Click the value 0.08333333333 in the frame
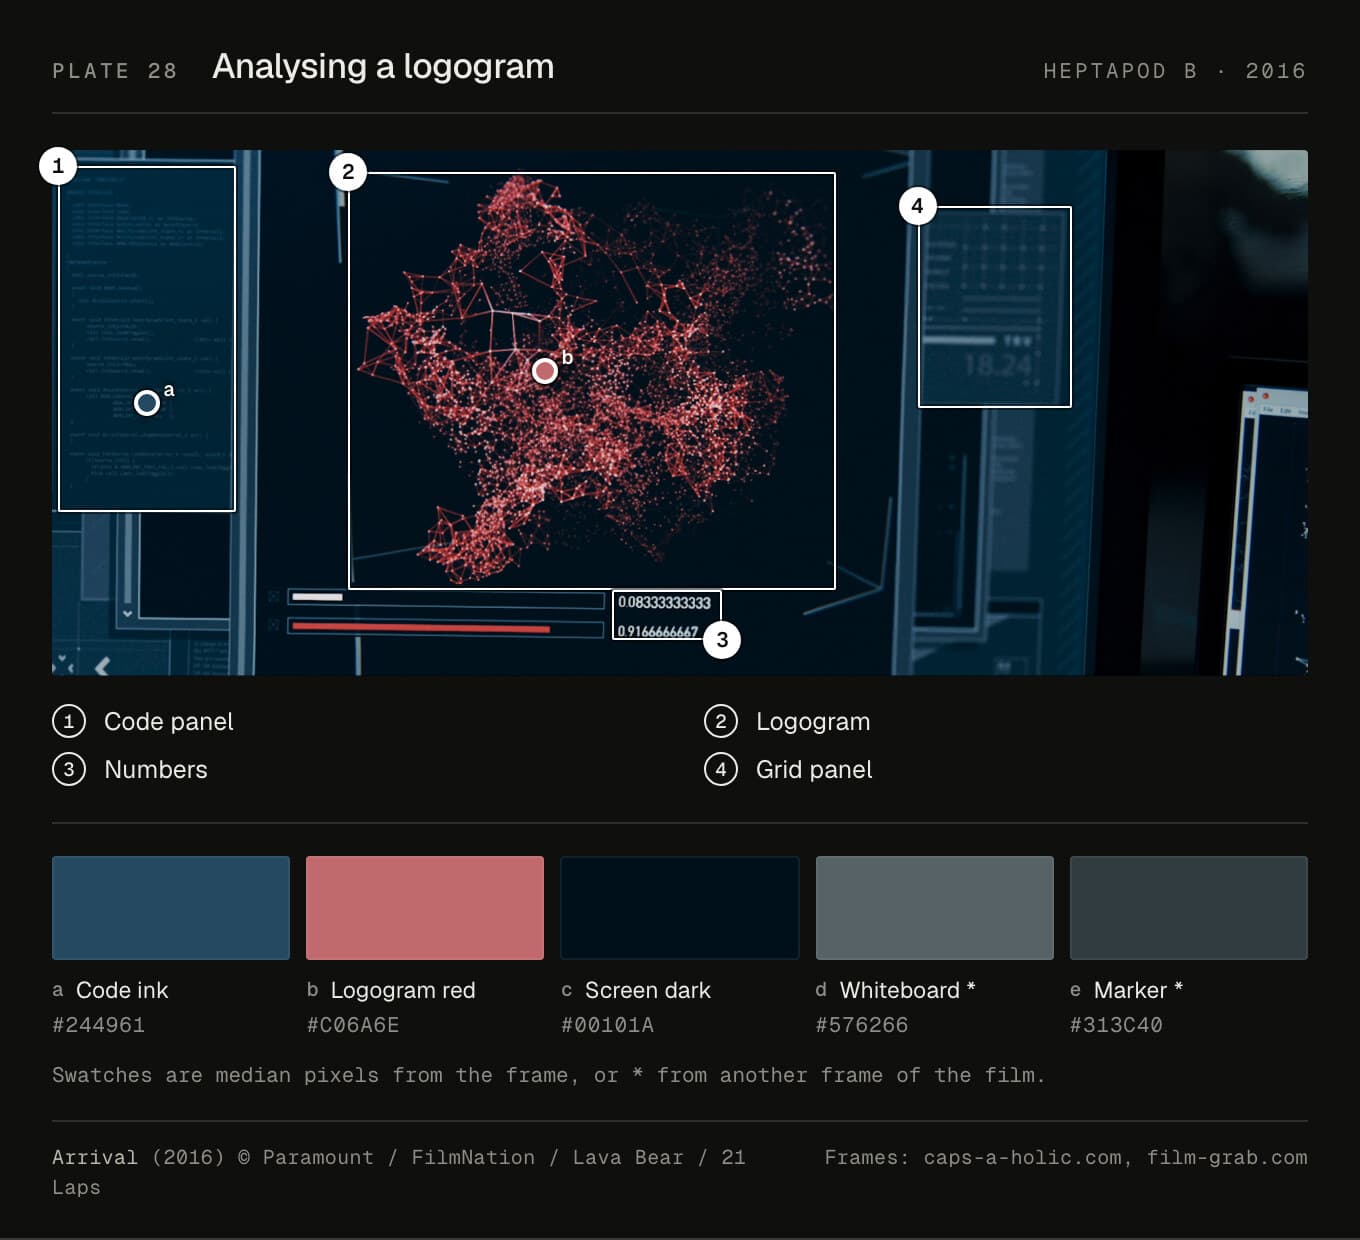The height and width of the screenshot is (1240, 1360). tap(664, 602)
